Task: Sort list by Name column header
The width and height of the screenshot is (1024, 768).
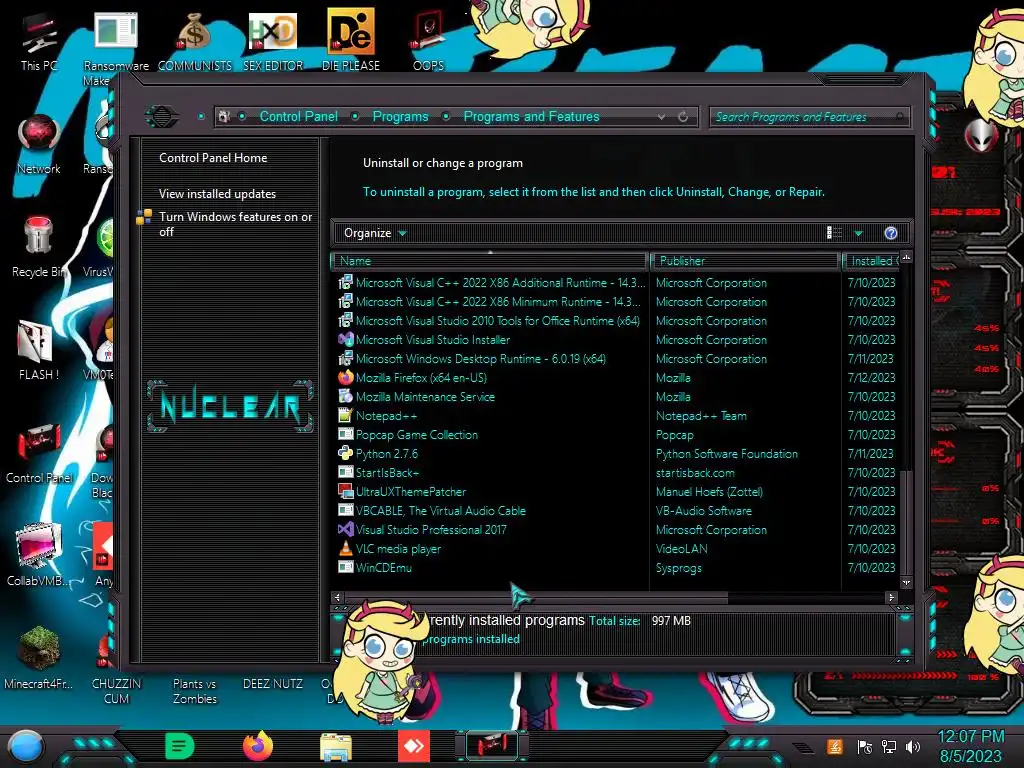Action: point(490,261)
